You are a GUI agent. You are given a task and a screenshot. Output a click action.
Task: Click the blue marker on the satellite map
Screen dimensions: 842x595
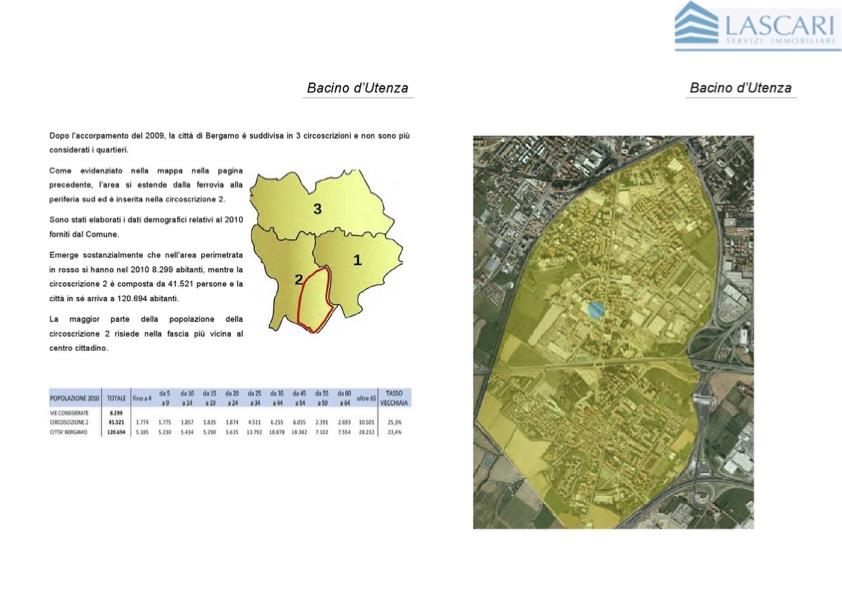595,310
